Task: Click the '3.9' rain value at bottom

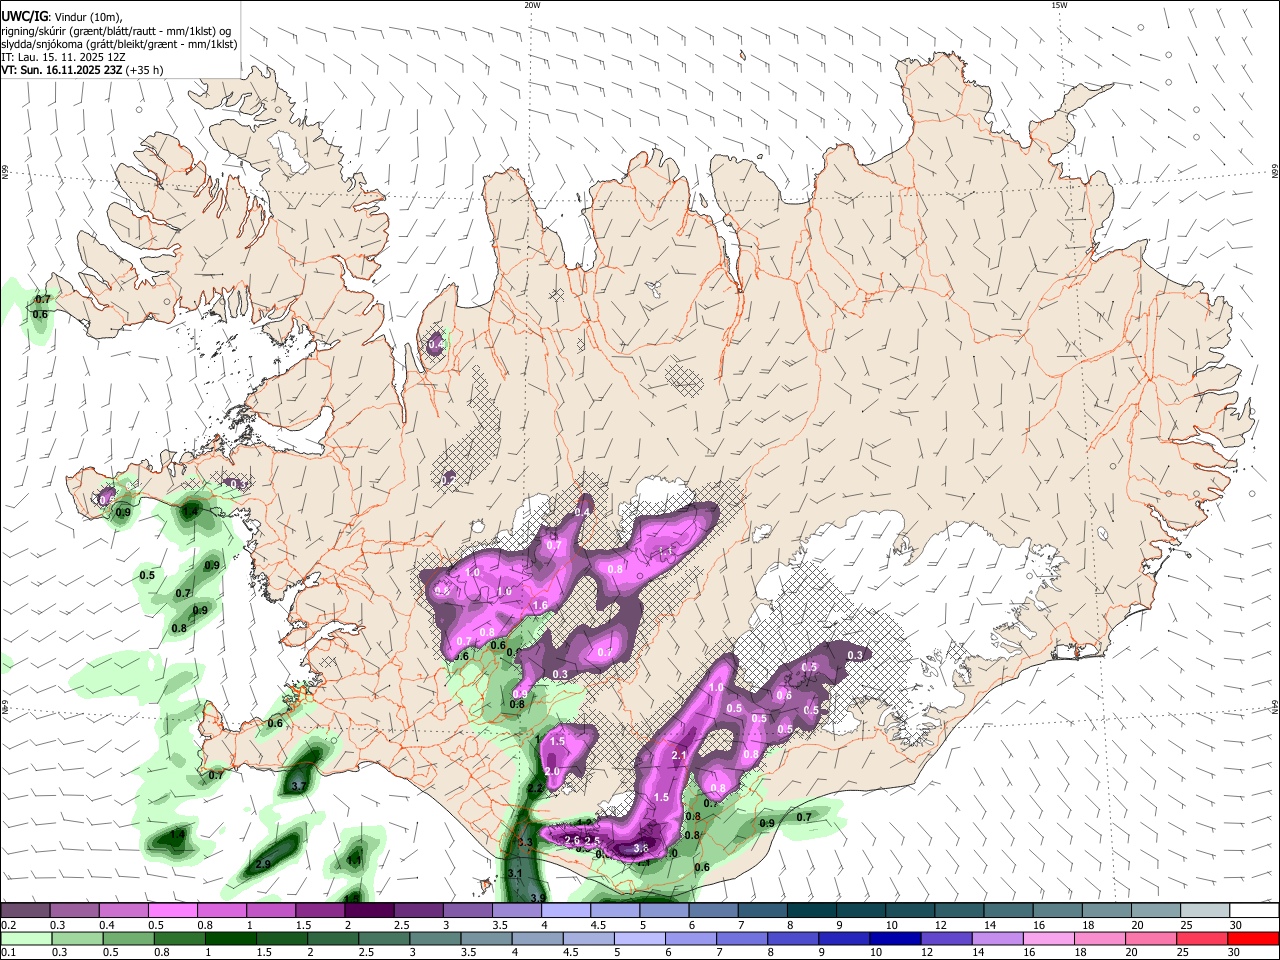Action: click(538, 897)
